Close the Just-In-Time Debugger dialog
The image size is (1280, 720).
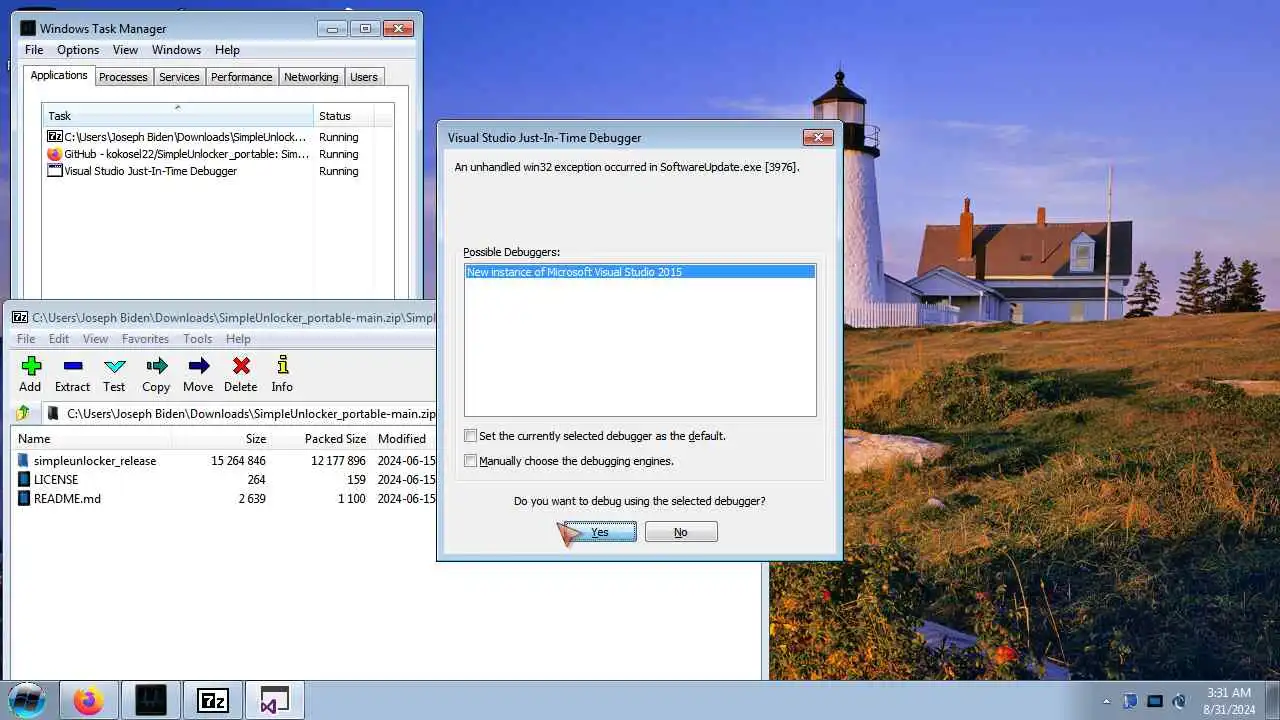click(x=818, y=138)
